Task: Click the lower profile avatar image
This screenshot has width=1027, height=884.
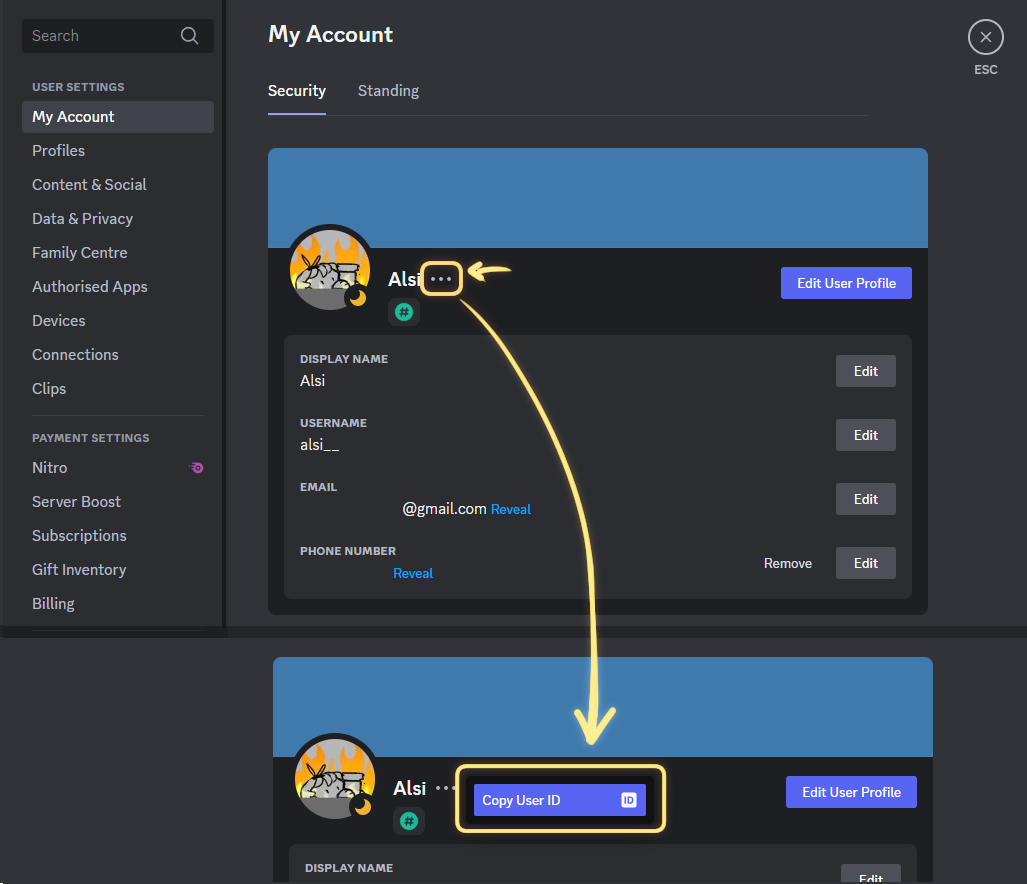Action: click(x=335, y=778)
